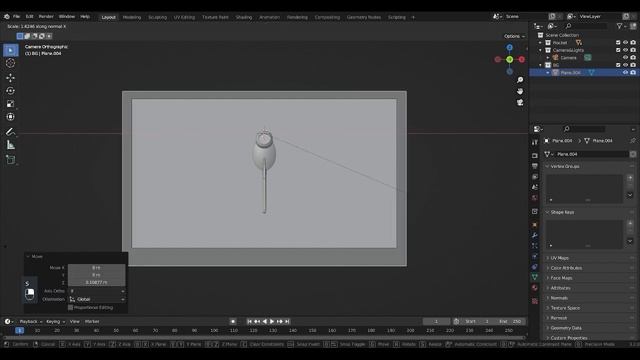Screen dimensions: 640x360
Task: Open the Orientation Global dropdown
Action: pyautogui.click(x=97, y=300)
